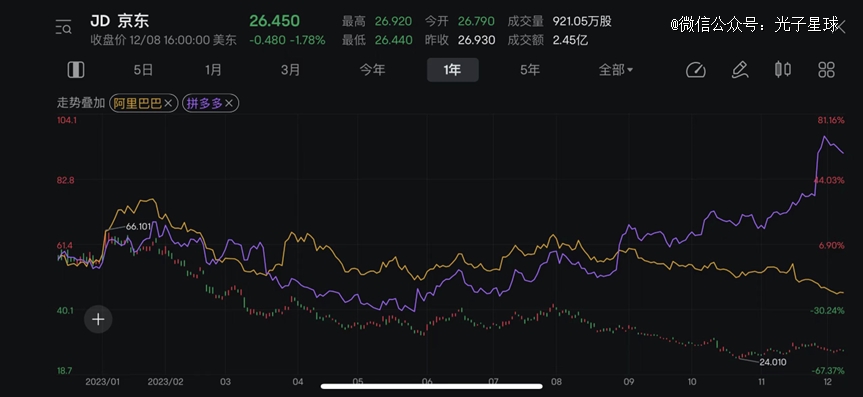Screen dimensions: 863x397
Task: Click the 走势叠加 overlay label
Action: pyautogui.click(x=80, y=103)
